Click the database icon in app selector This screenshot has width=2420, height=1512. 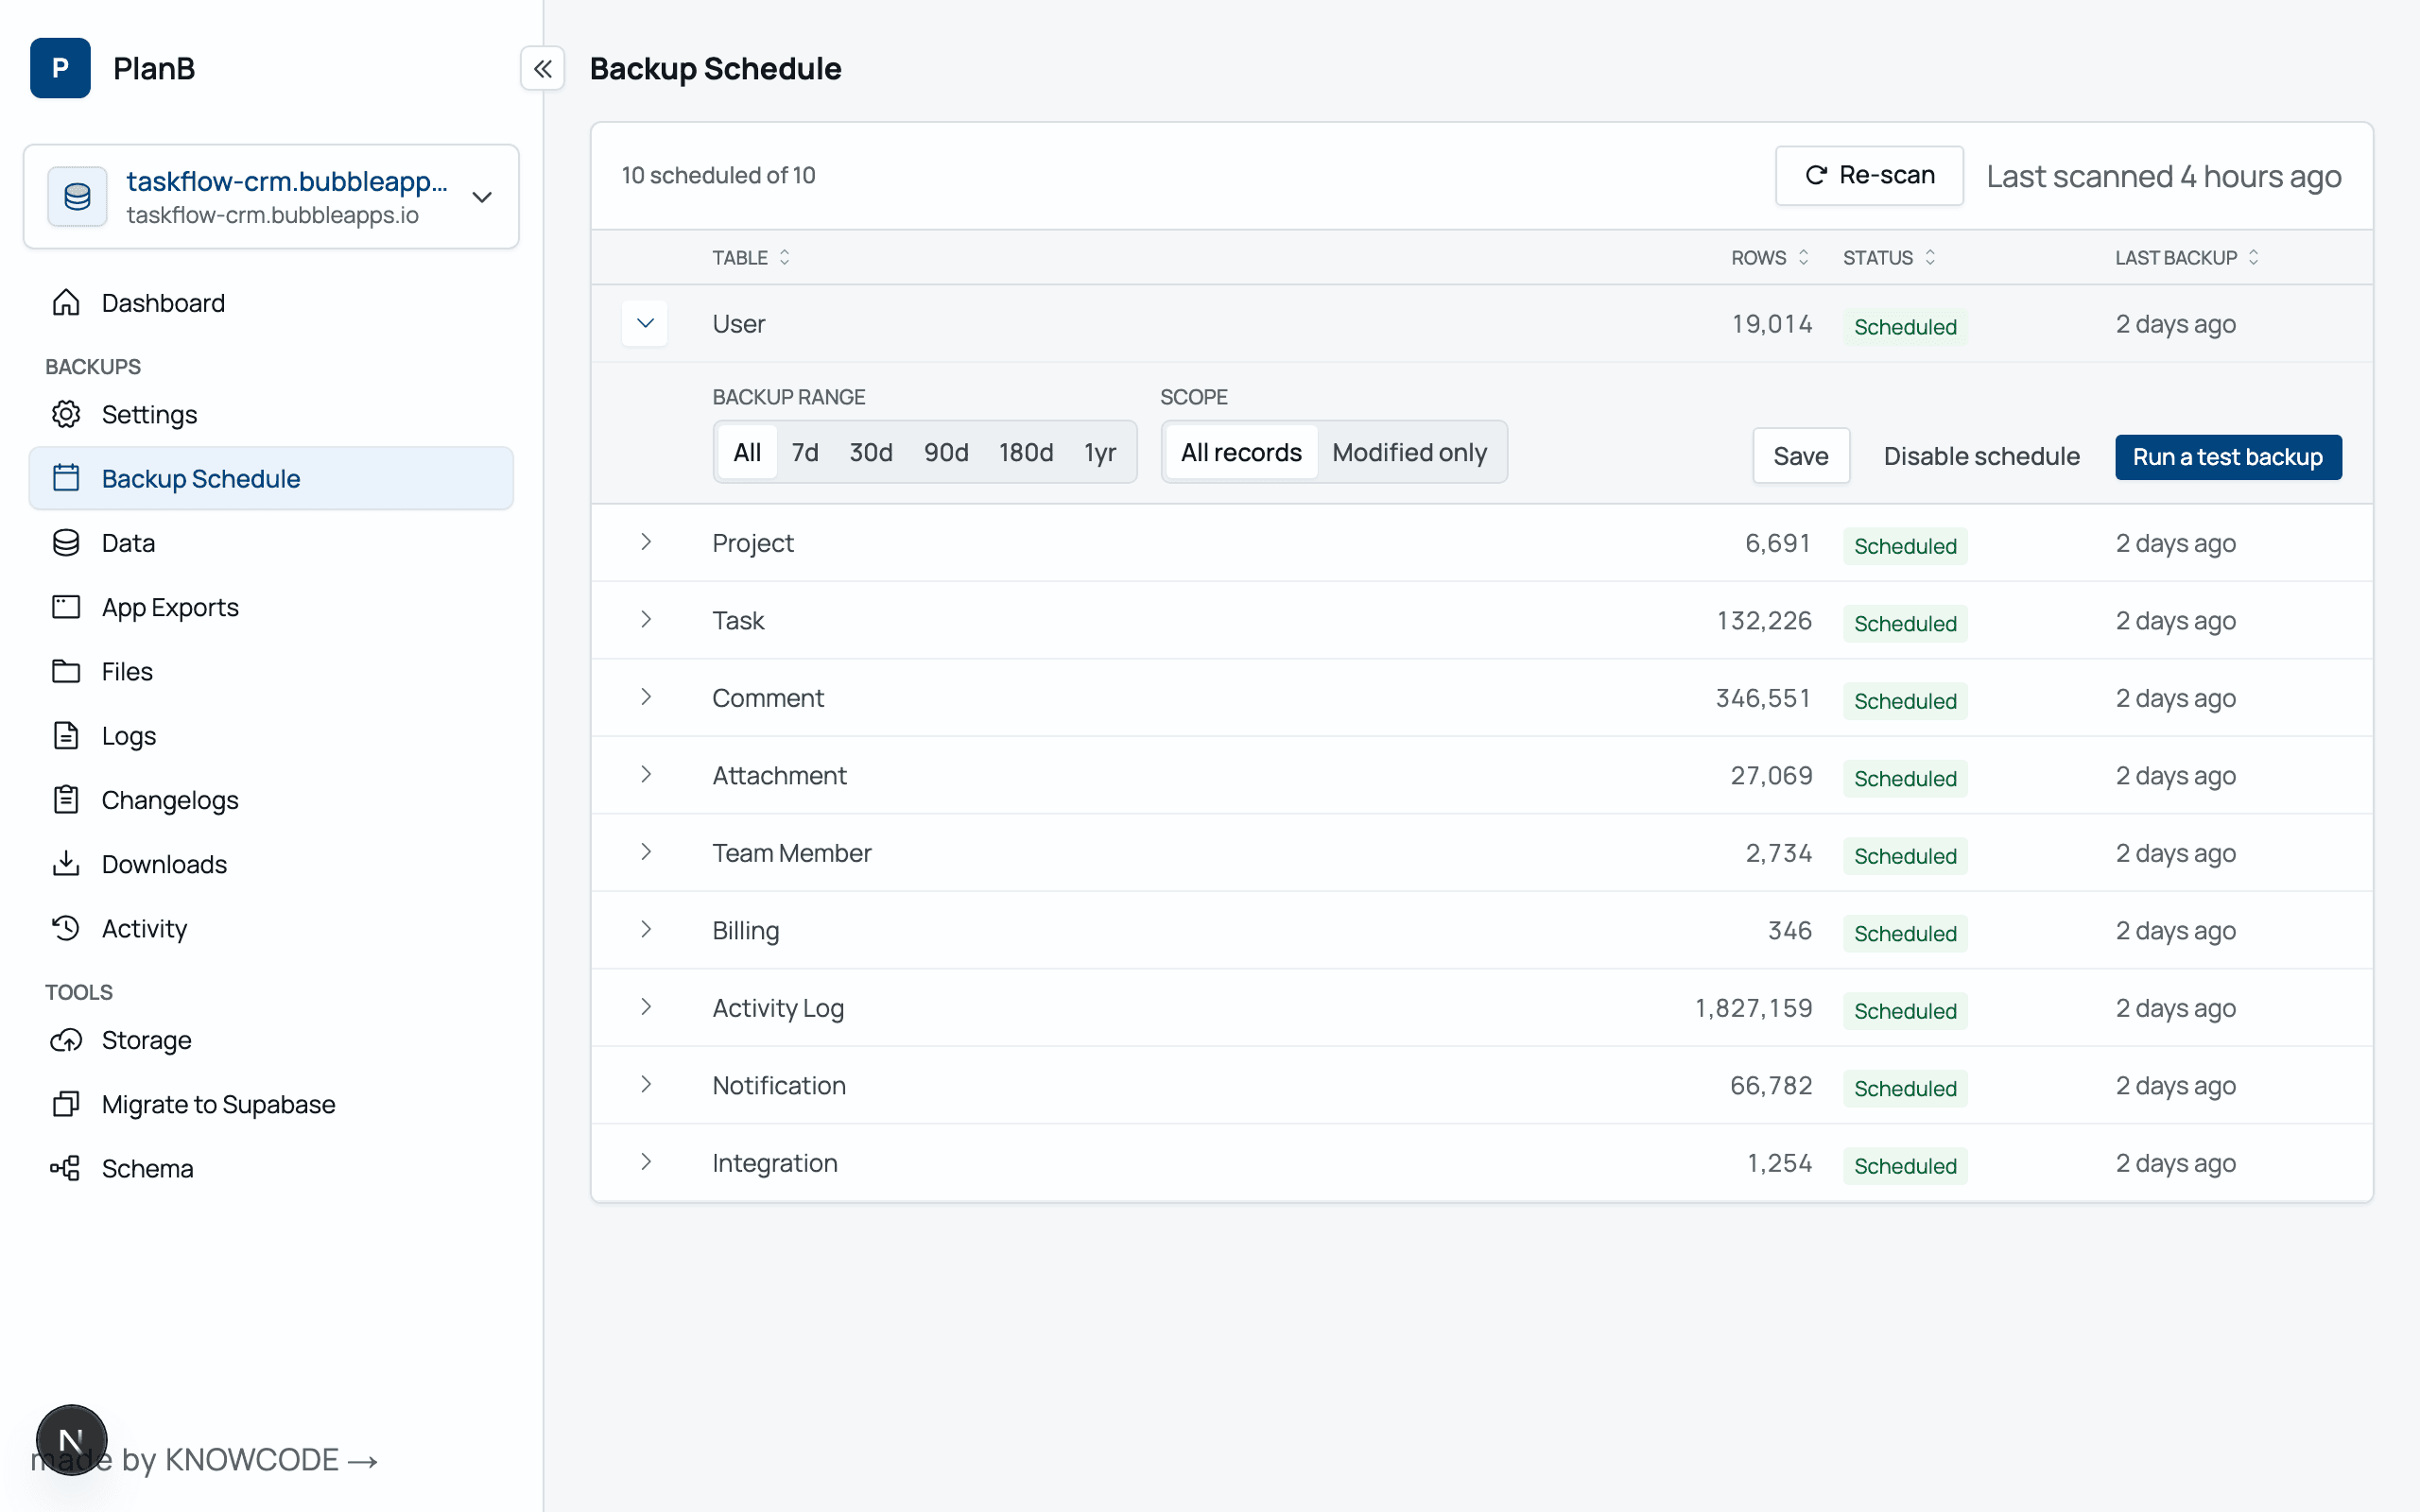pos(77,197)
